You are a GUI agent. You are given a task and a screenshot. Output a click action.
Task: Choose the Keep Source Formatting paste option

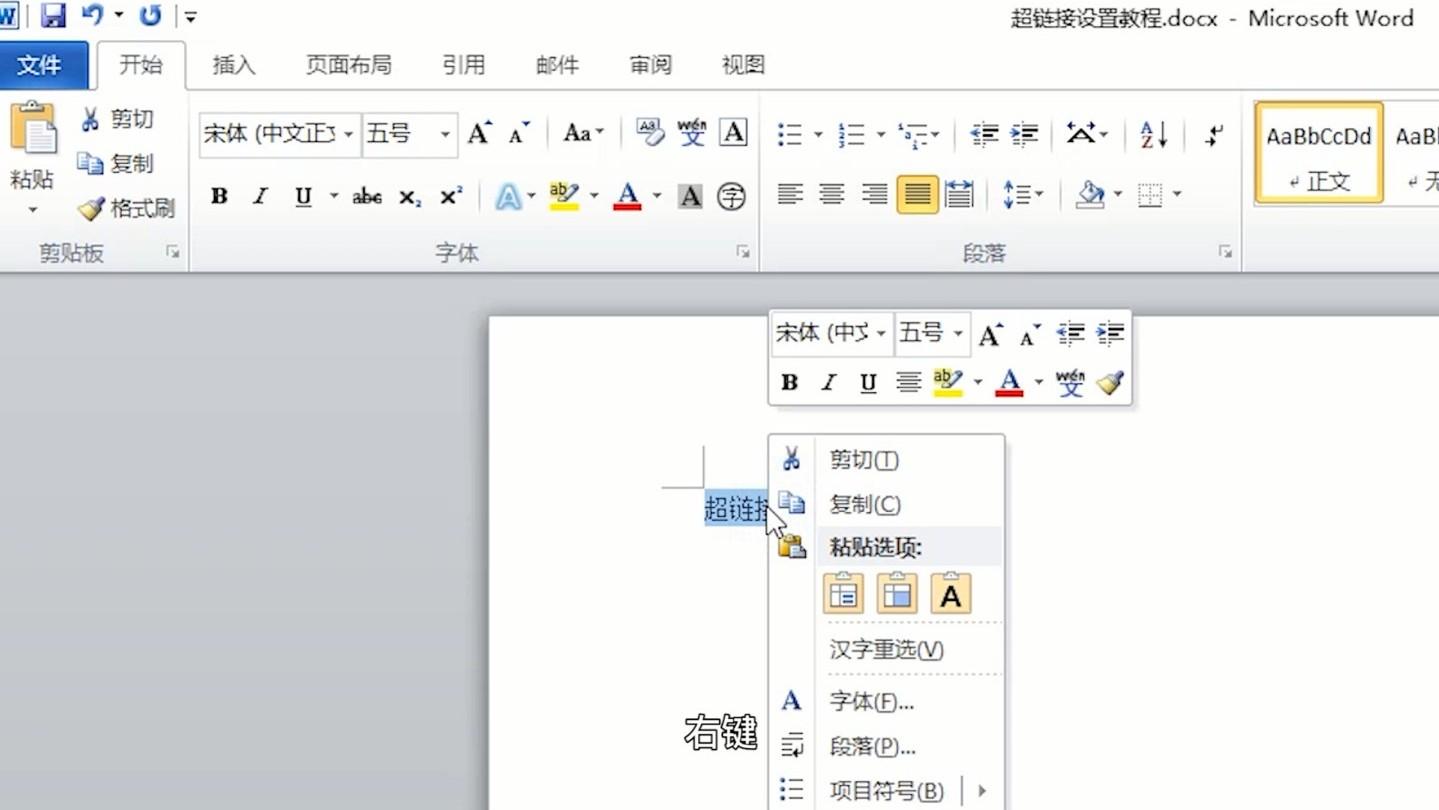click(x=843, y=594)
